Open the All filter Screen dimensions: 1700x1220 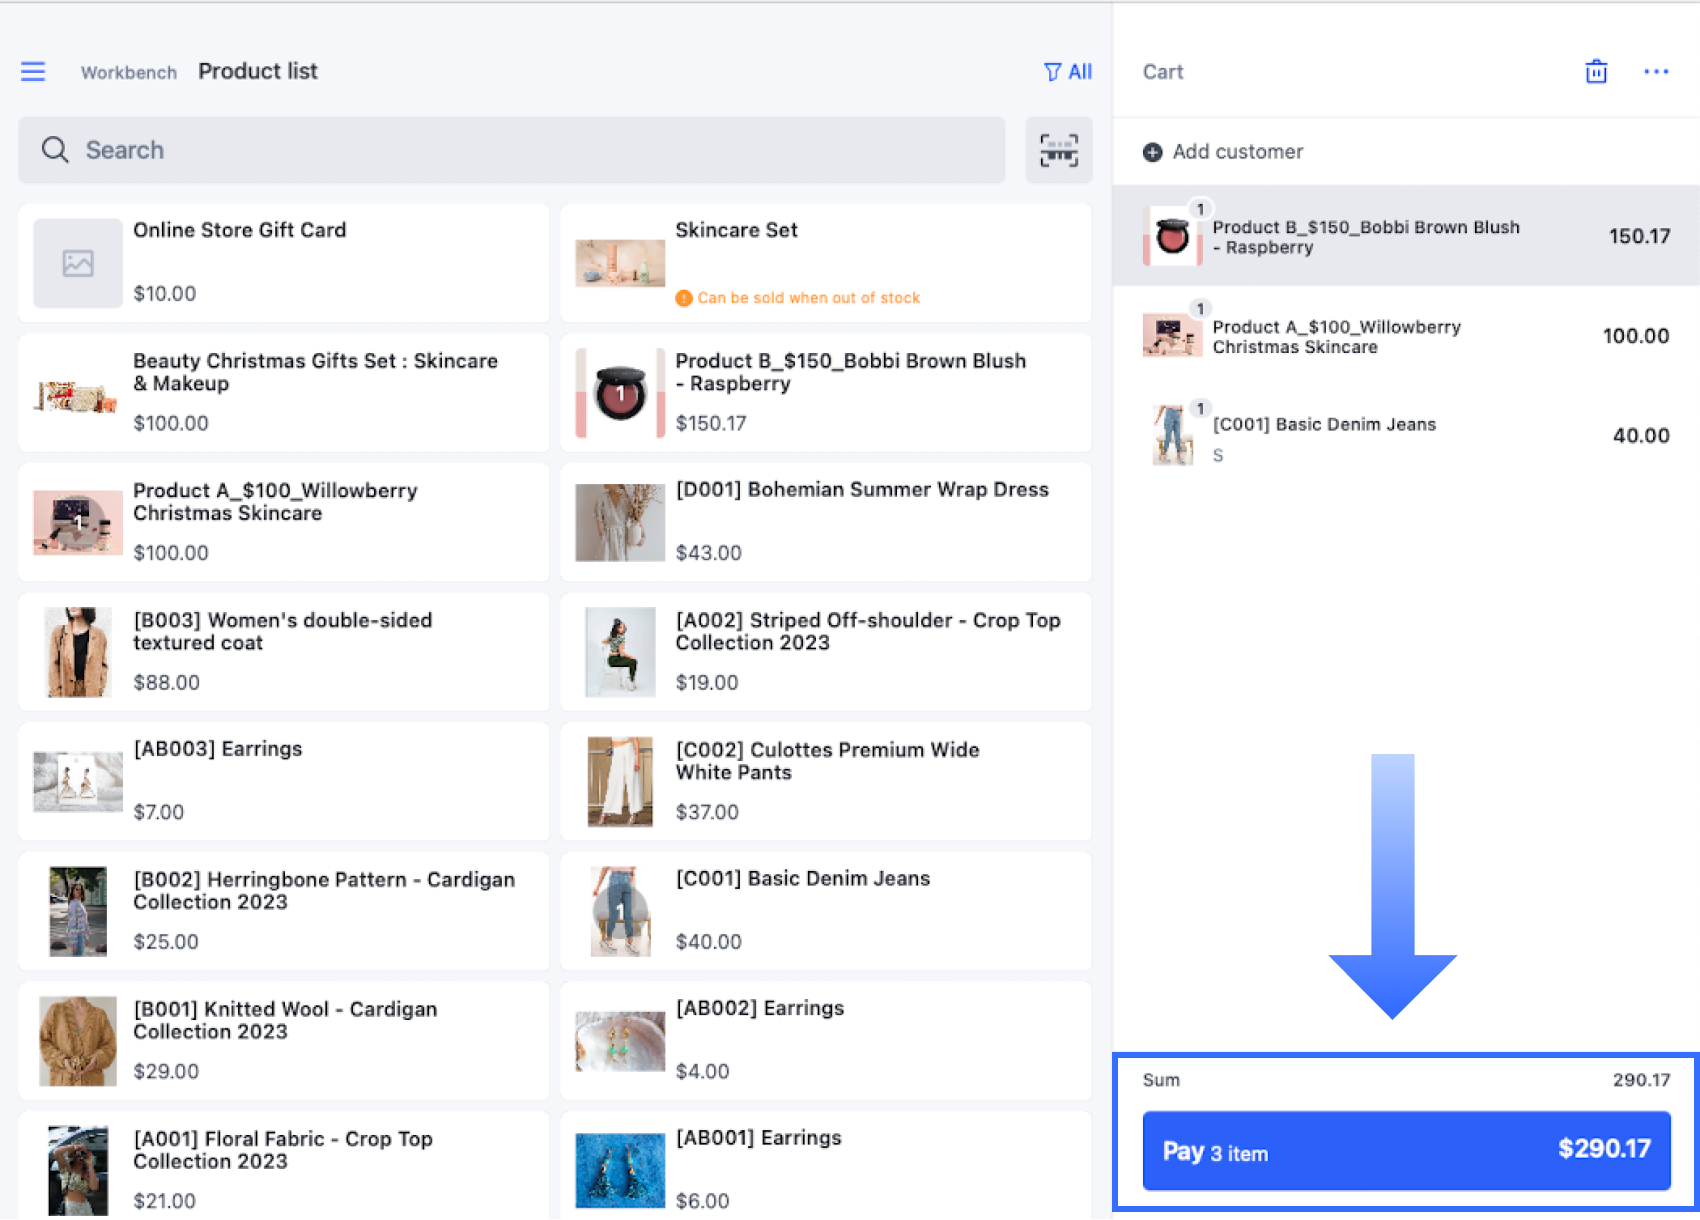(x=1067, y=72)
